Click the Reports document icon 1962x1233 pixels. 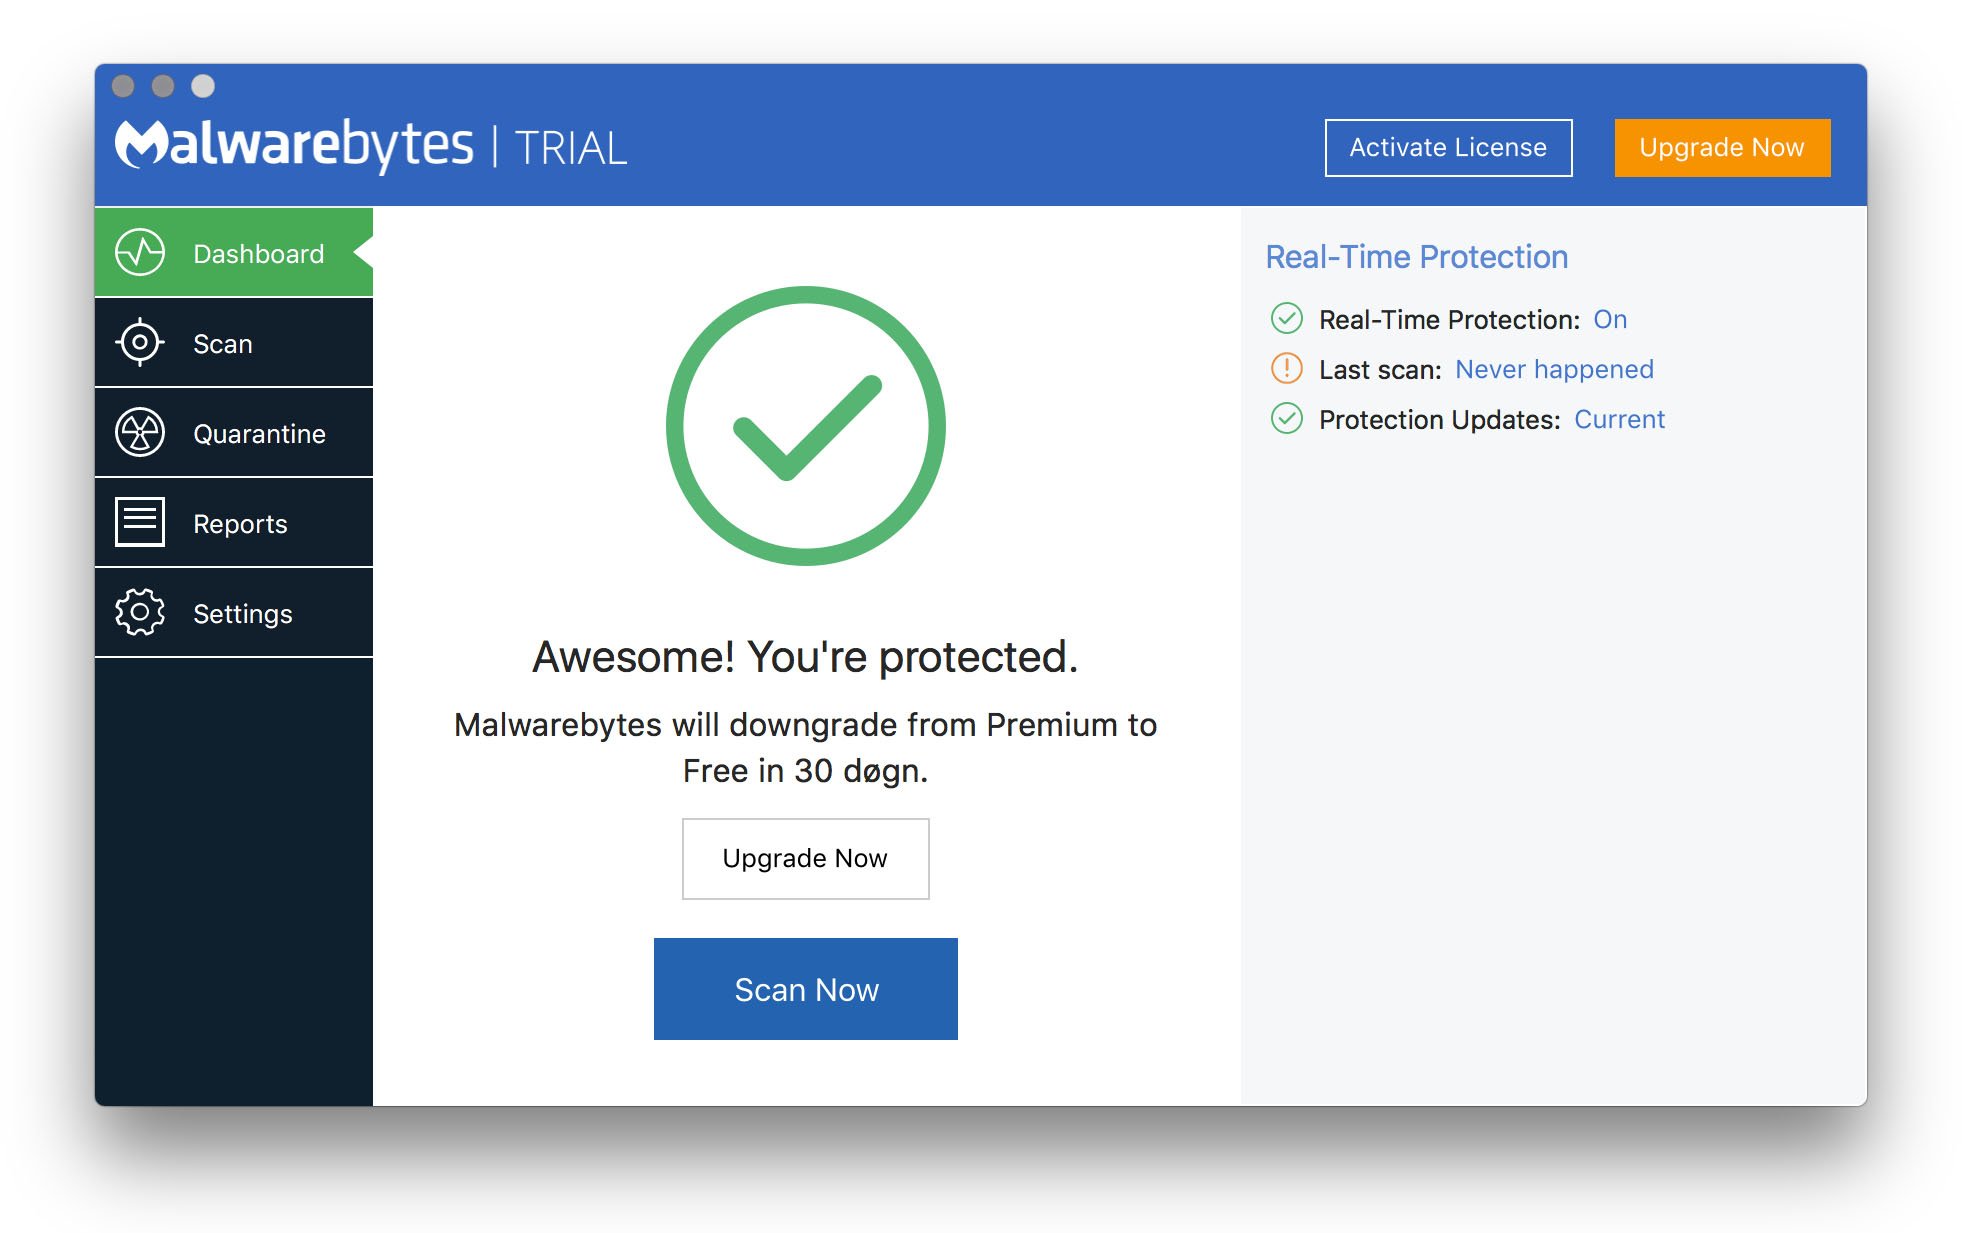coord(140,522)
